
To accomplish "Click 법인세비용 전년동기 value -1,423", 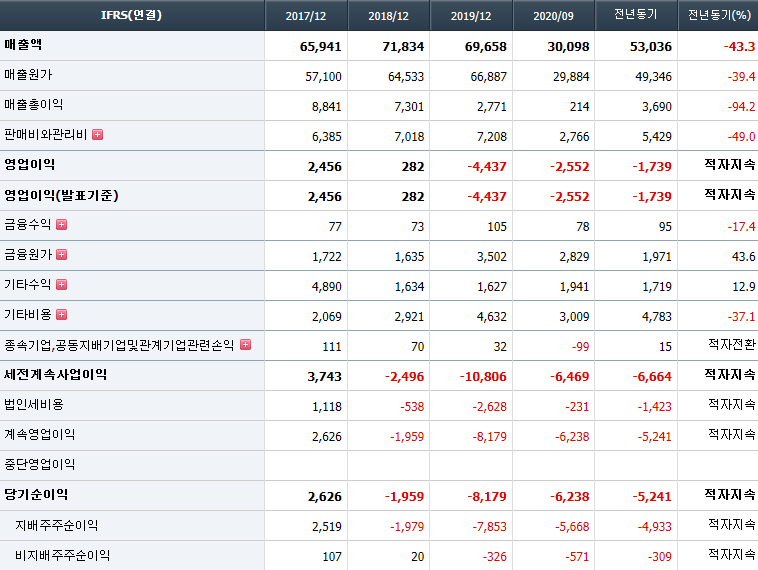I will (655, 407).
